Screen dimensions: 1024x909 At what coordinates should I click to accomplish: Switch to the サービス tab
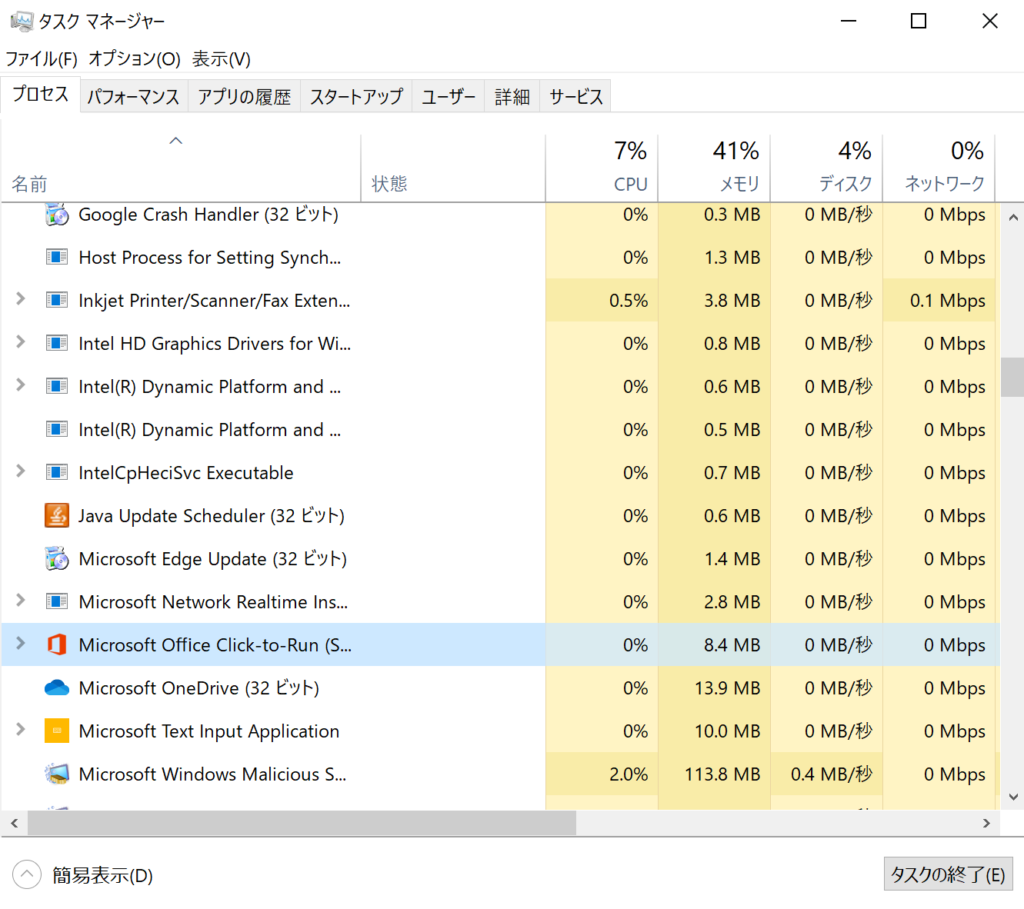click(576, 97)
